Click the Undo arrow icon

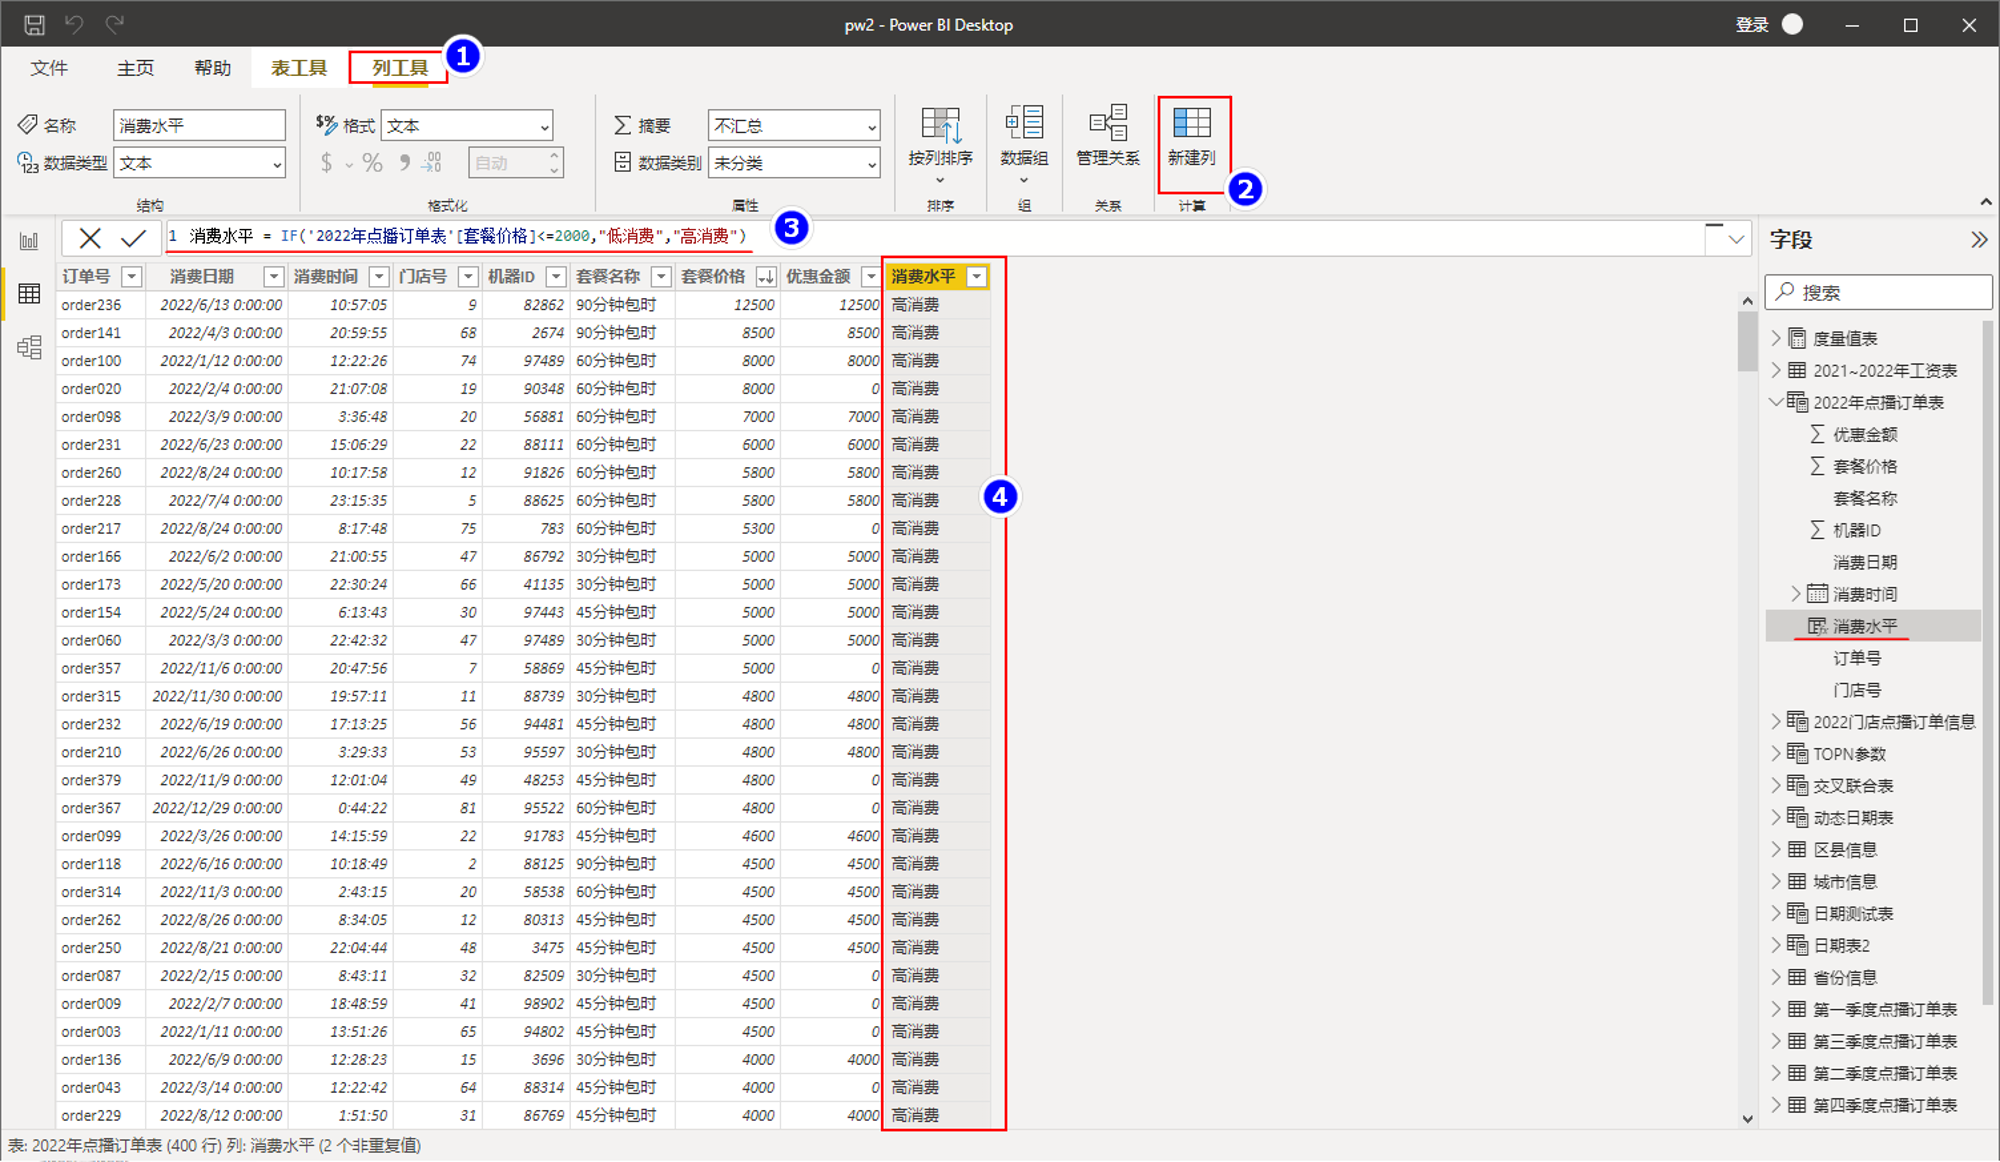pos(75,24)
